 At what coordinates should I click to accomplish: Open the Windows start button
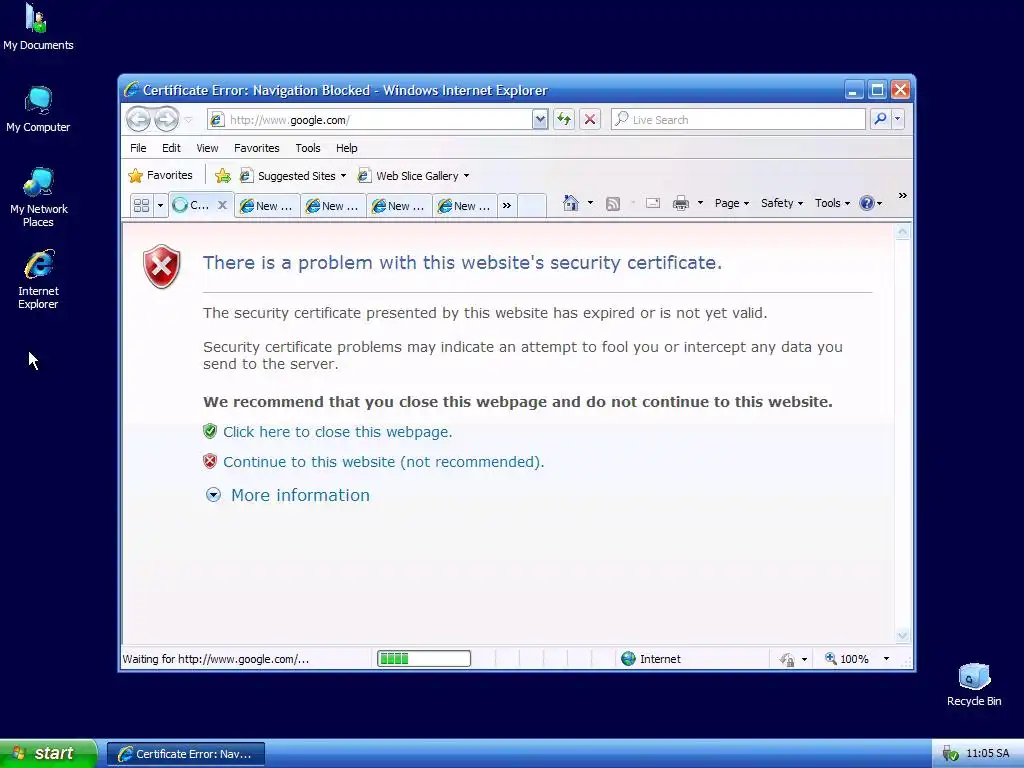pos(48,754)
